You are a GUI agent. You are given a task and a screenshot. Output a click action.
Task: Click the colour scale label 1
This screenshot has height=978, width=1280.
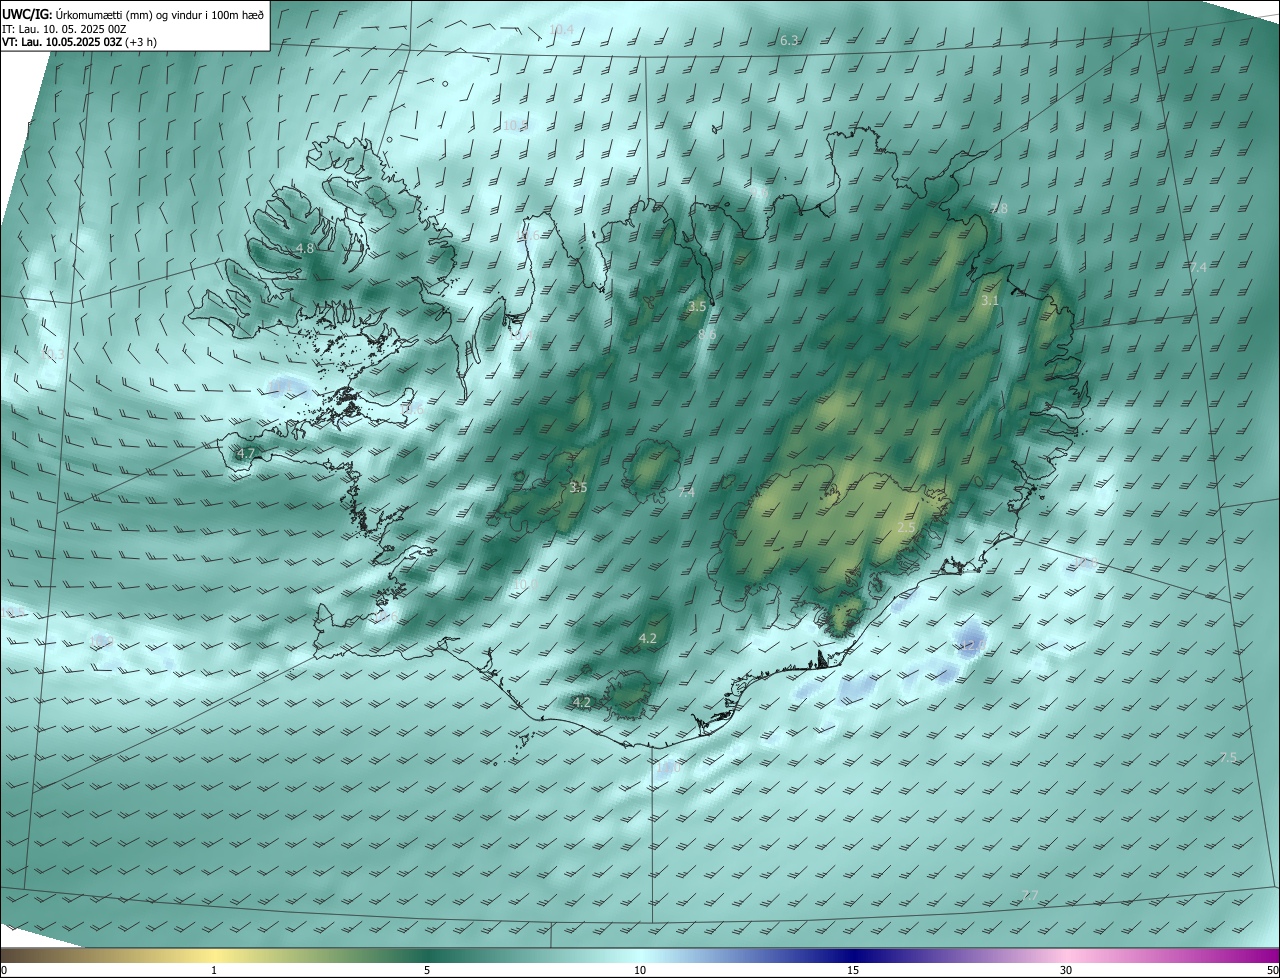click(214, 970)
